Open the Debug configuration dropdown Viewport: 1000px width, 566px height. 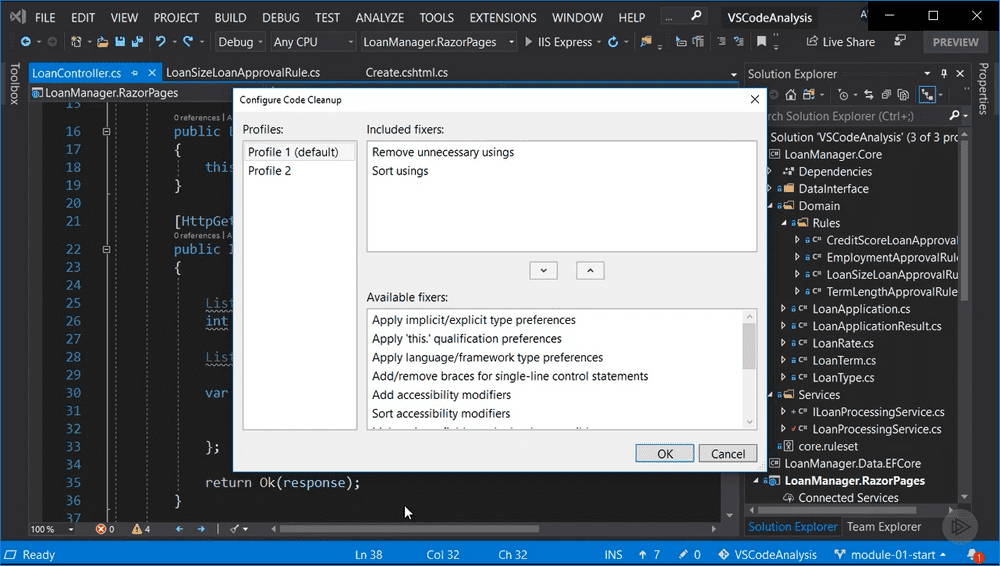pyautogui.click(x=240, y=42)
